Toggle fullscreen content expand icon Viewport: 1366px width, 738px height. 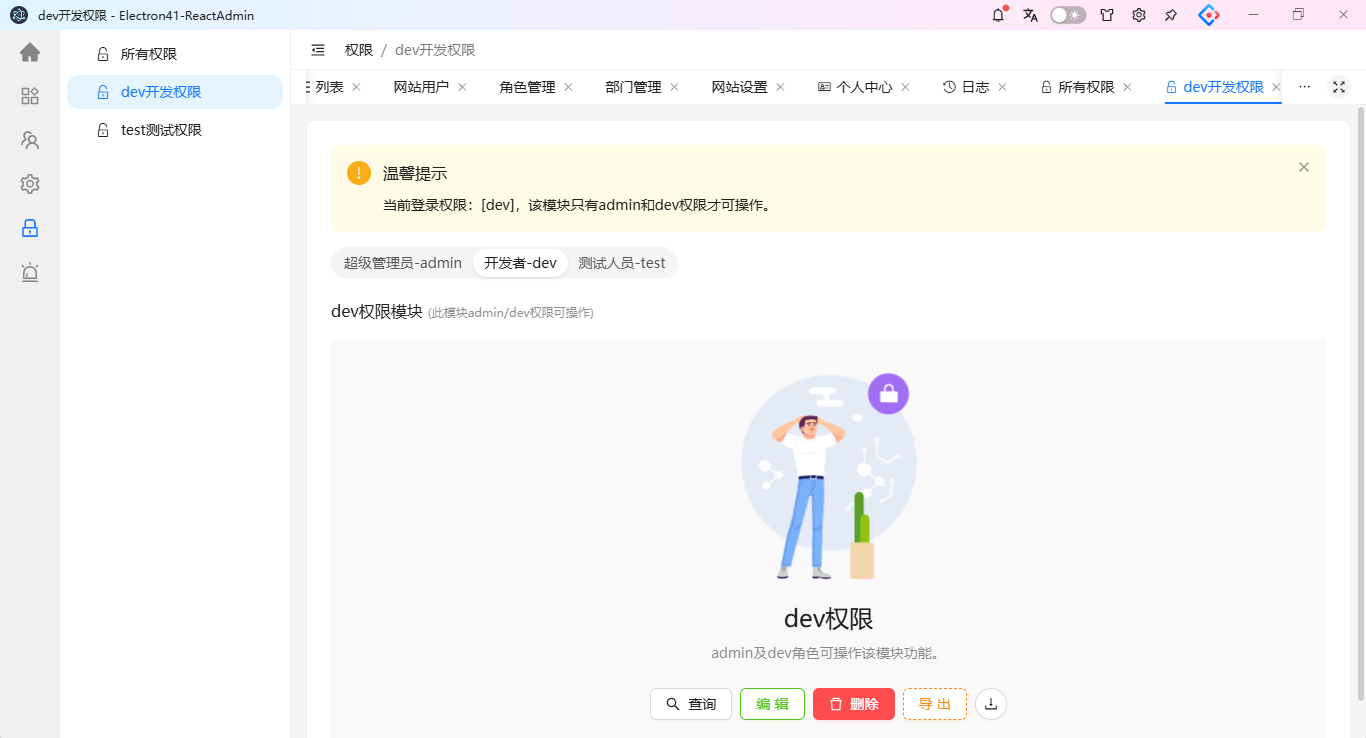[x=1338, y=87]
